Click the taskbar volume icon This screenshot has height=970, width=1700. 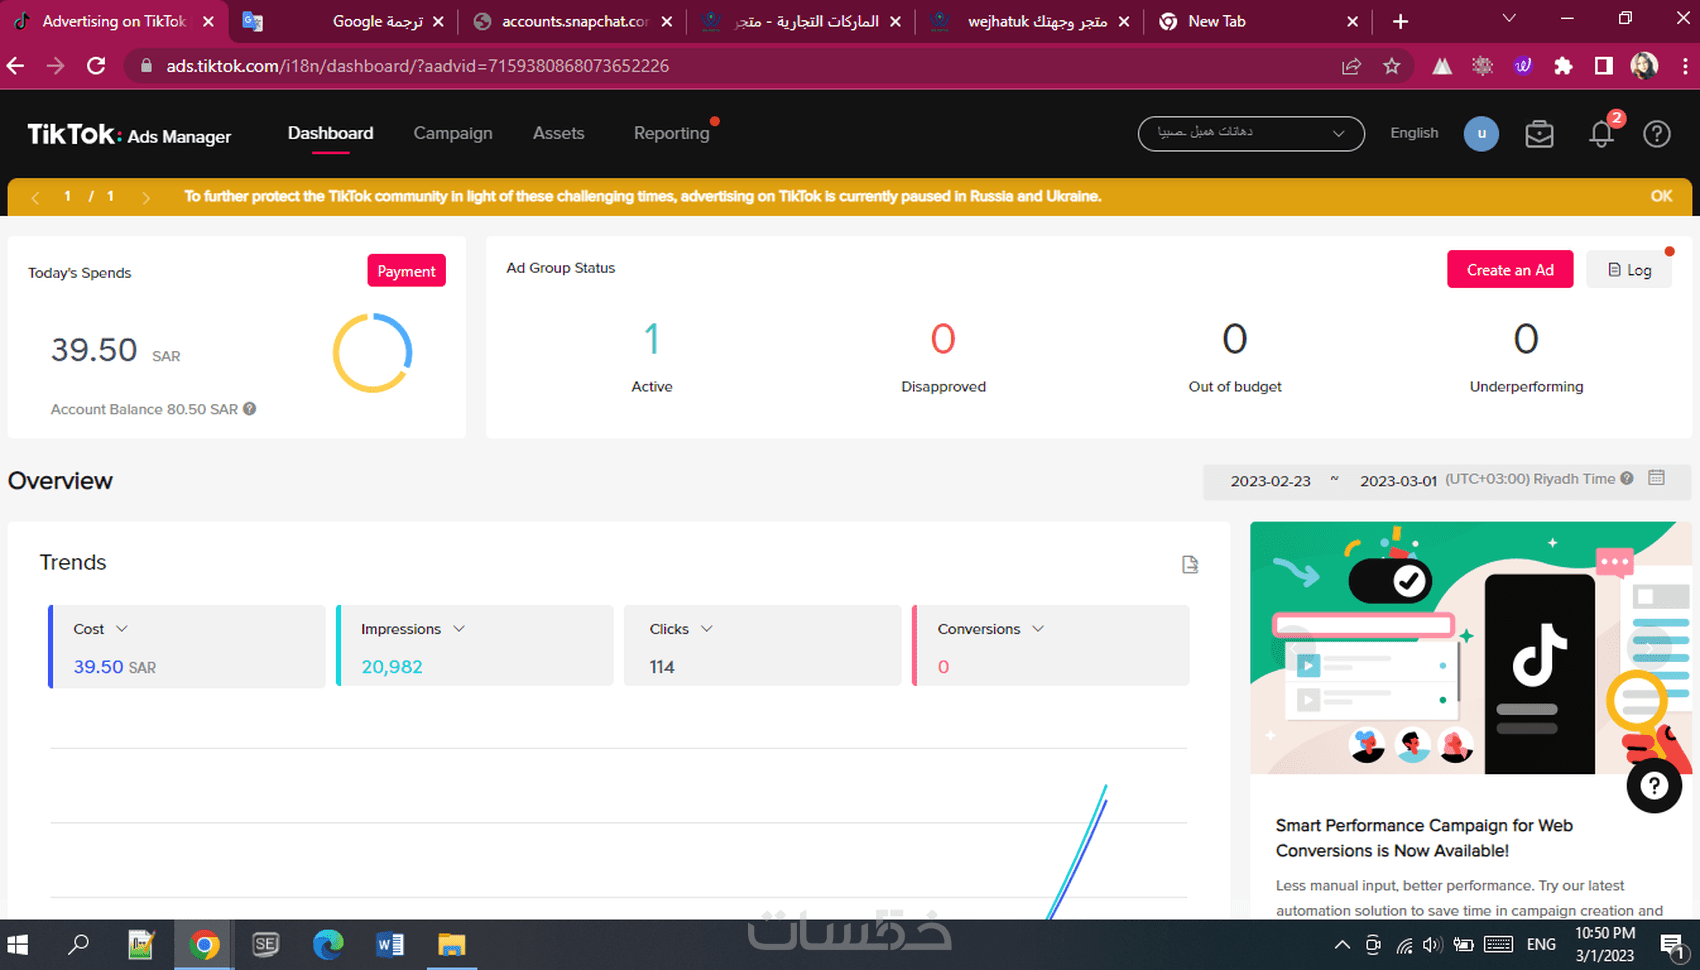click(x=1432, y=945)
